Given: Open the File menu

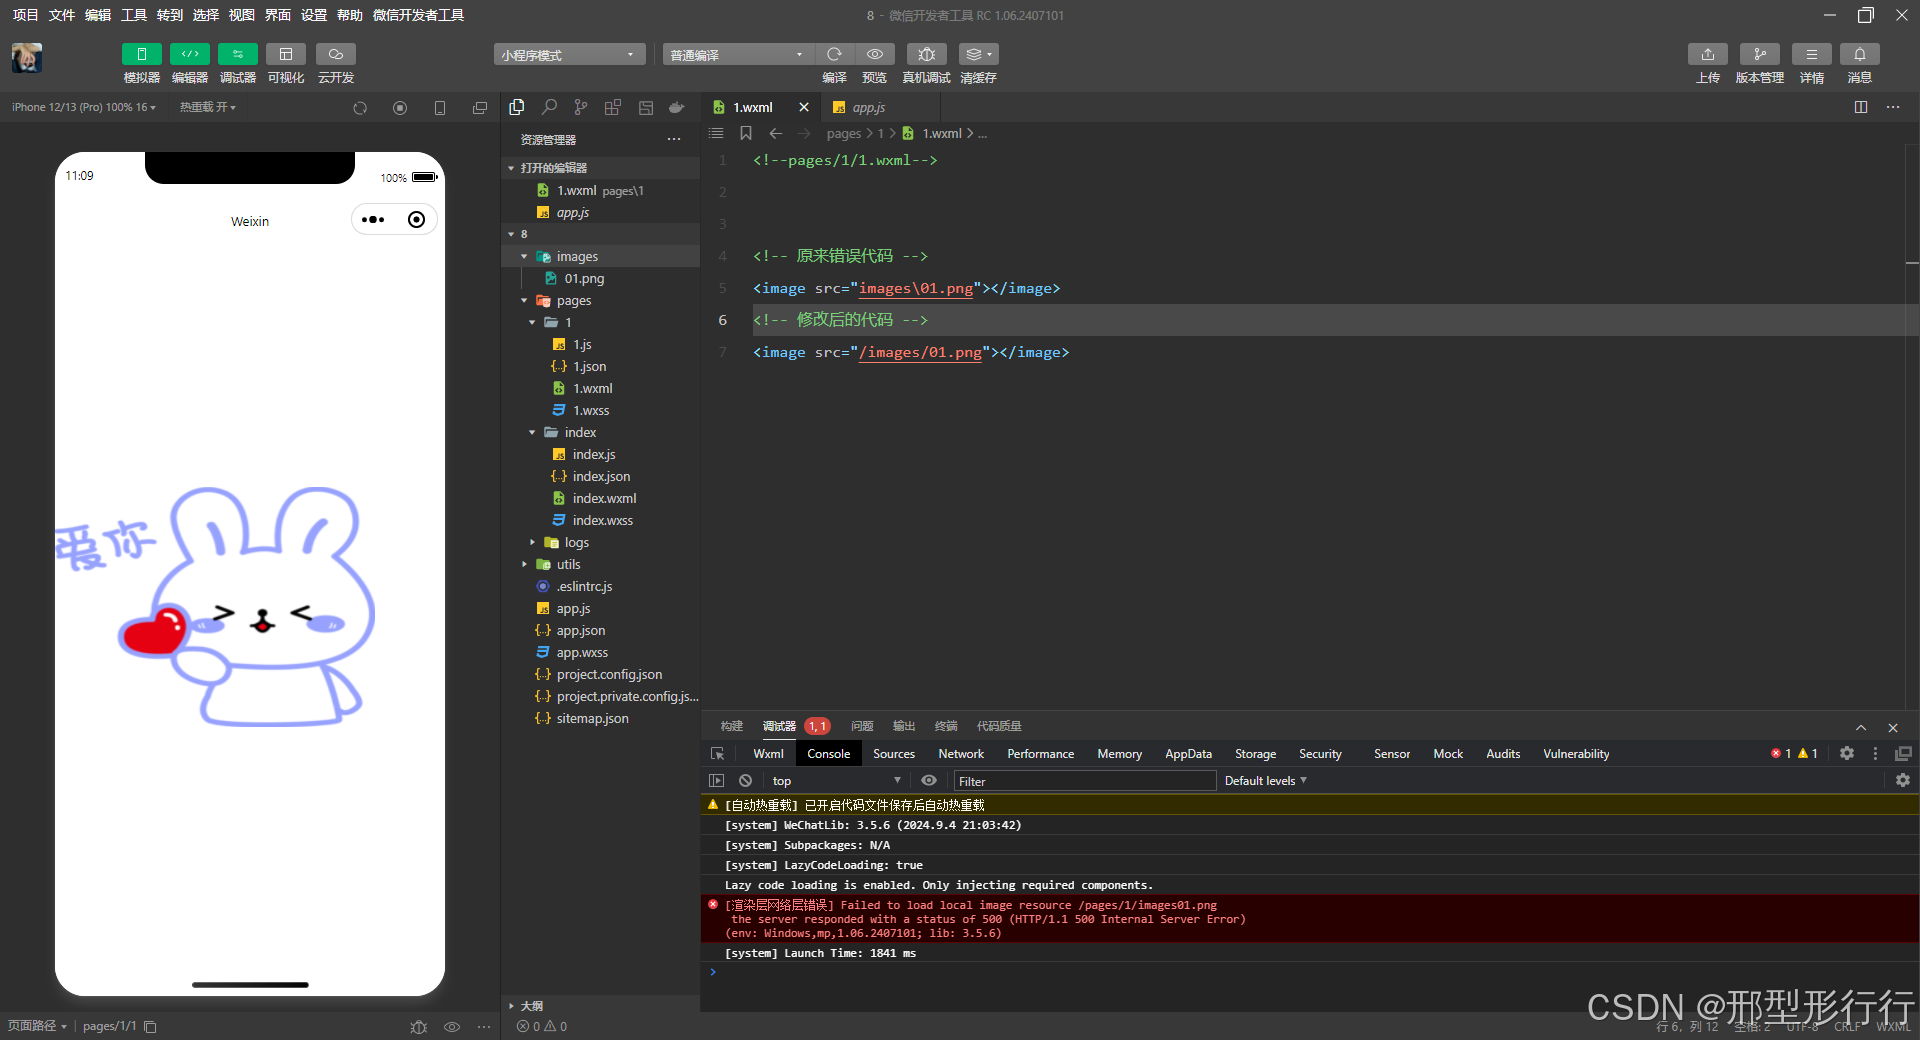Looking at the screenshot, I should click(x=61, y=15).
